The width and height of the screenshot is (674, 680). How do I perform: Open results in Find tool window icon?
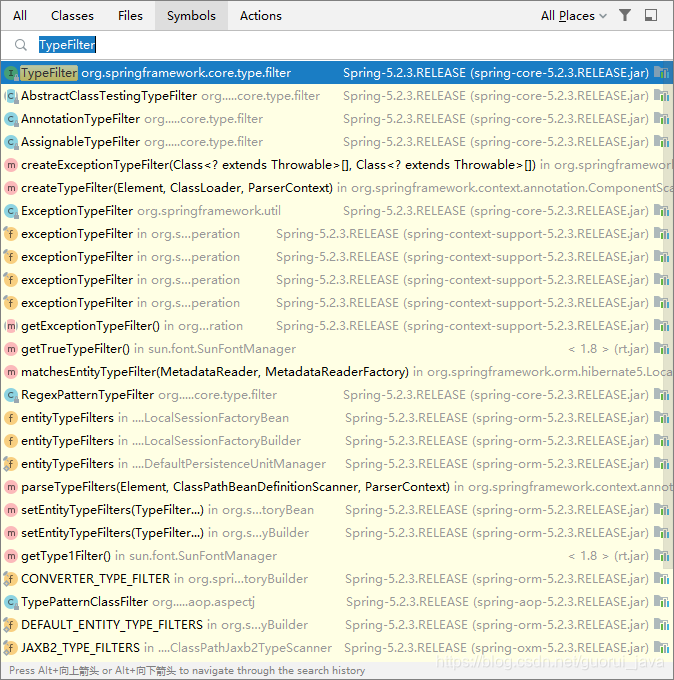click(651, 16)
